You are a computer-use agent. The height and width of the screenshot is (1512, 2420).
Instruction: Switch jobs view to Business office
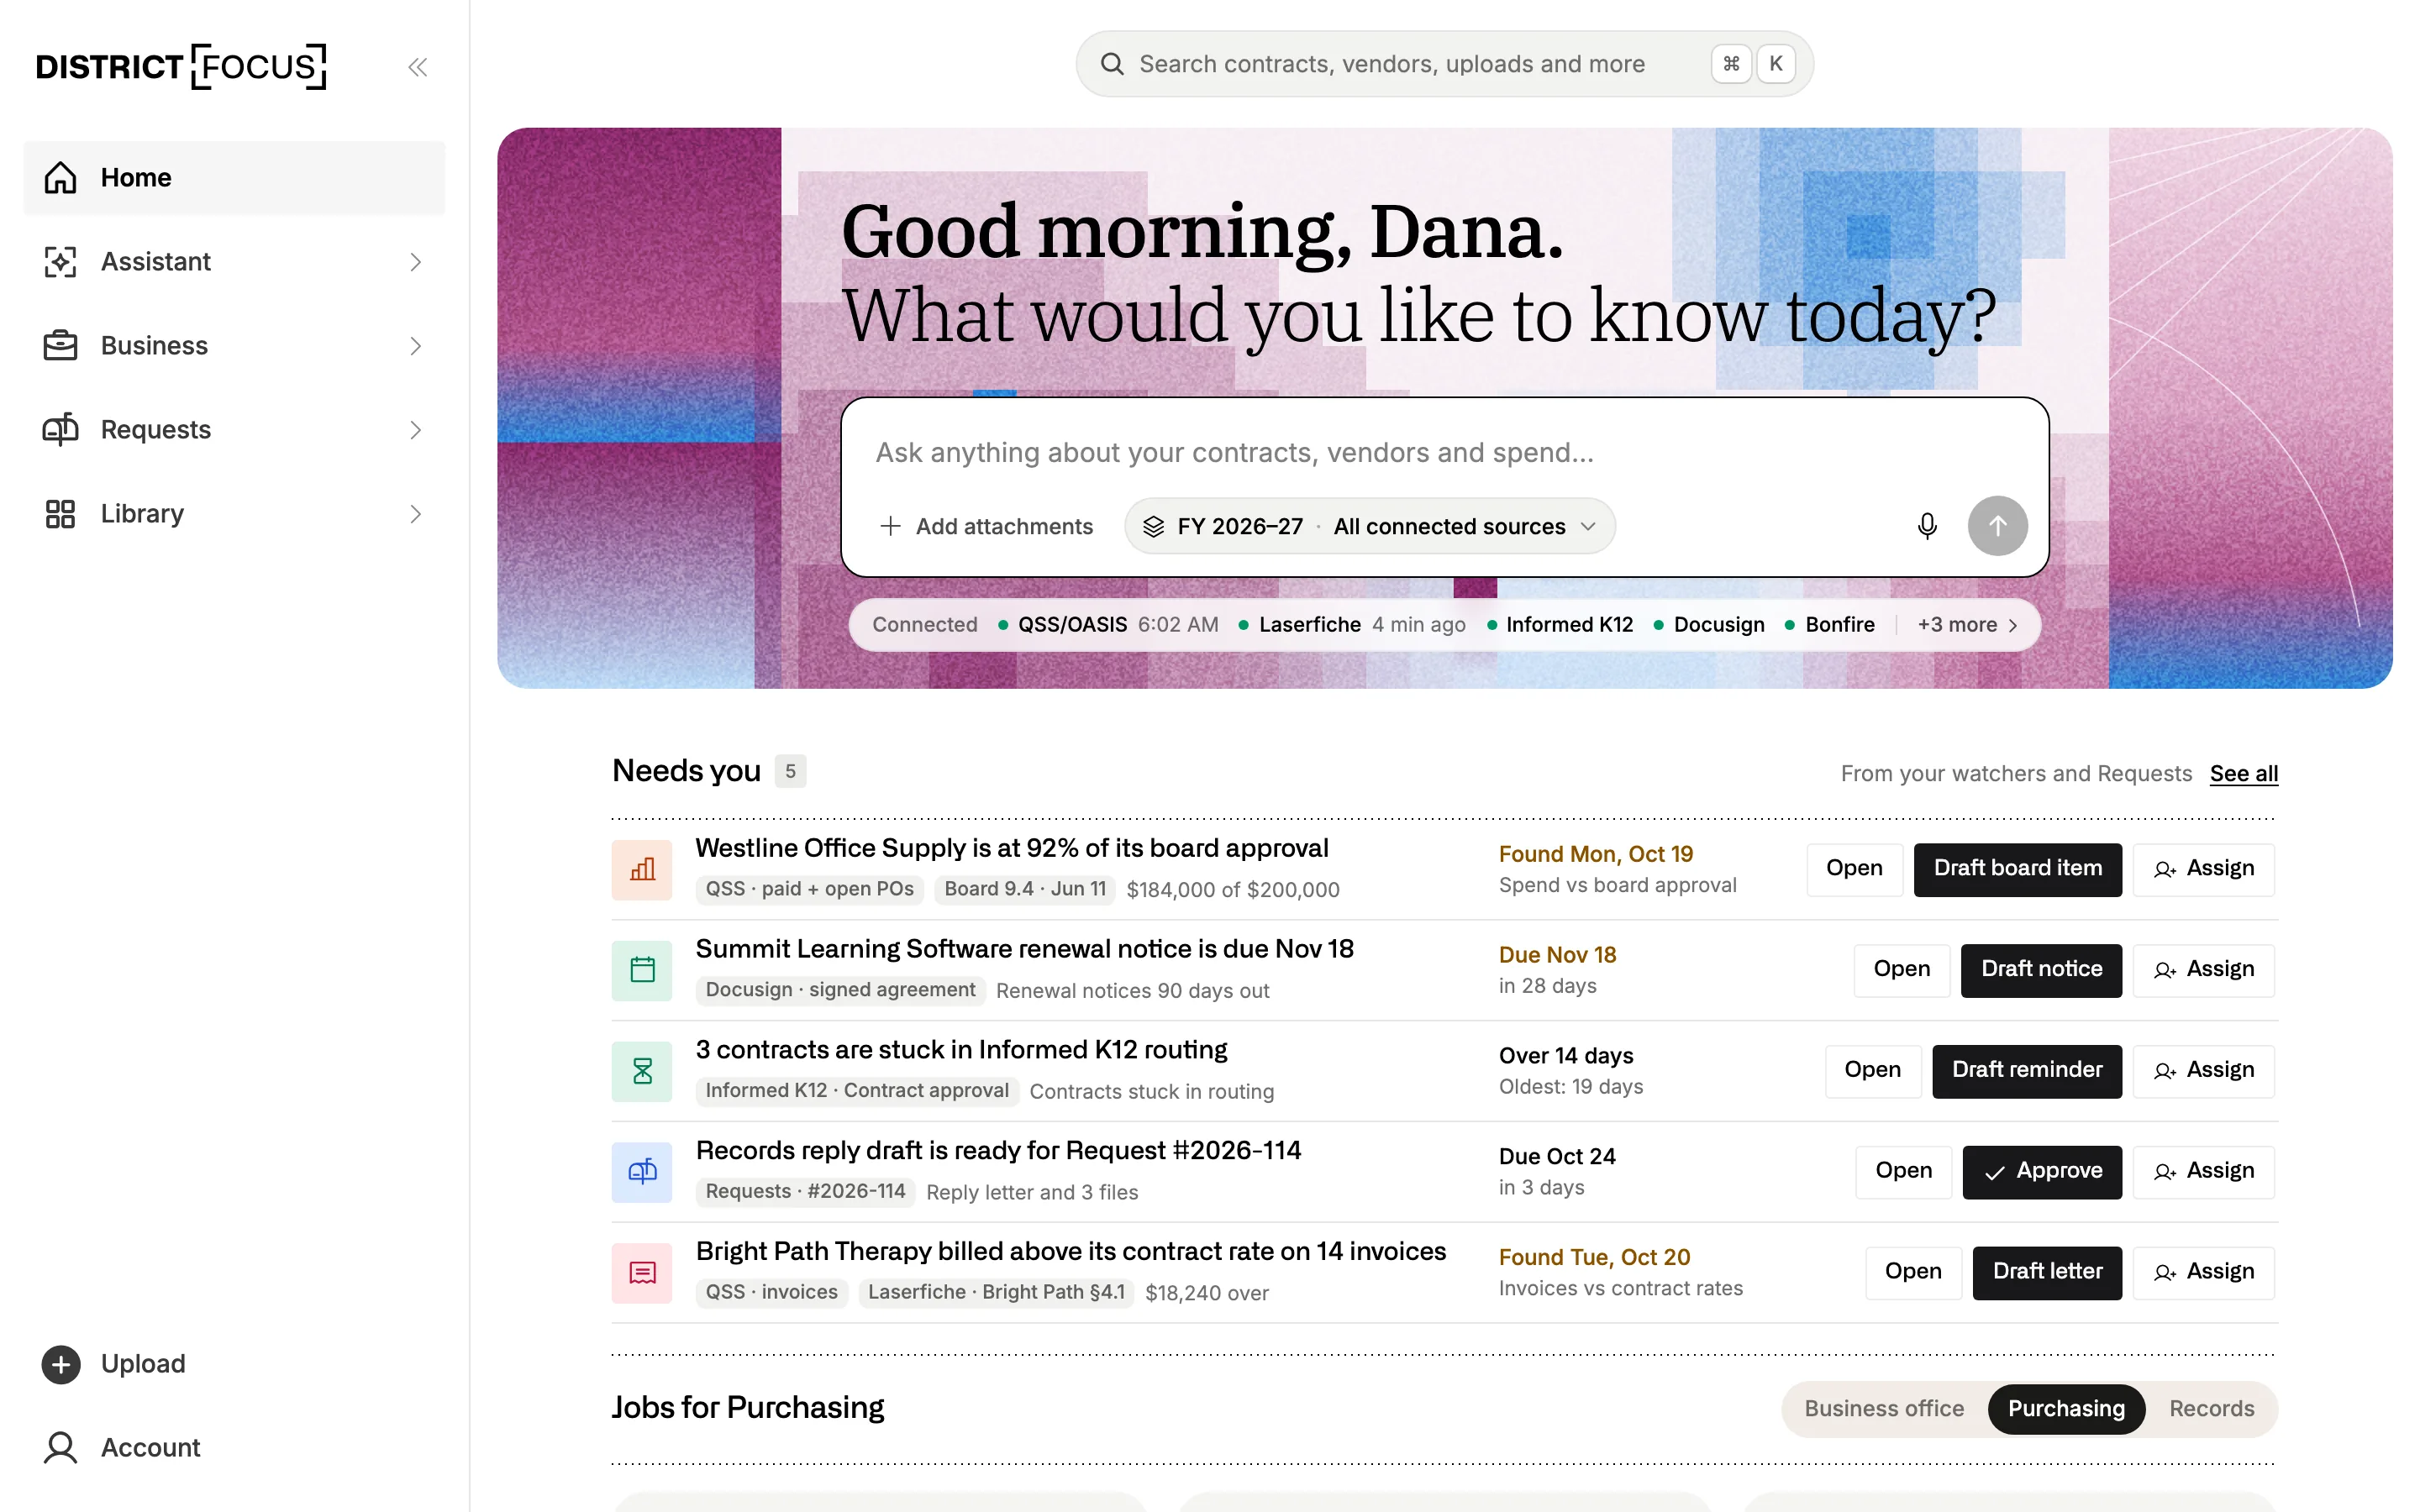point(1884,1408)
